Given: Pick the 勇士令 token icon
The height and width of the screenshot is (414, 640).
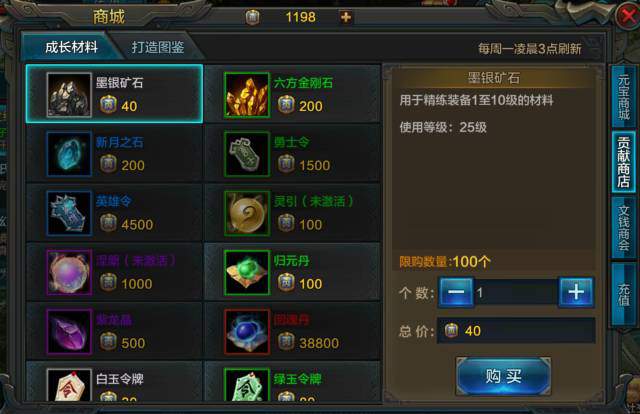Looking at the screenshot, I should coord(247,154).
